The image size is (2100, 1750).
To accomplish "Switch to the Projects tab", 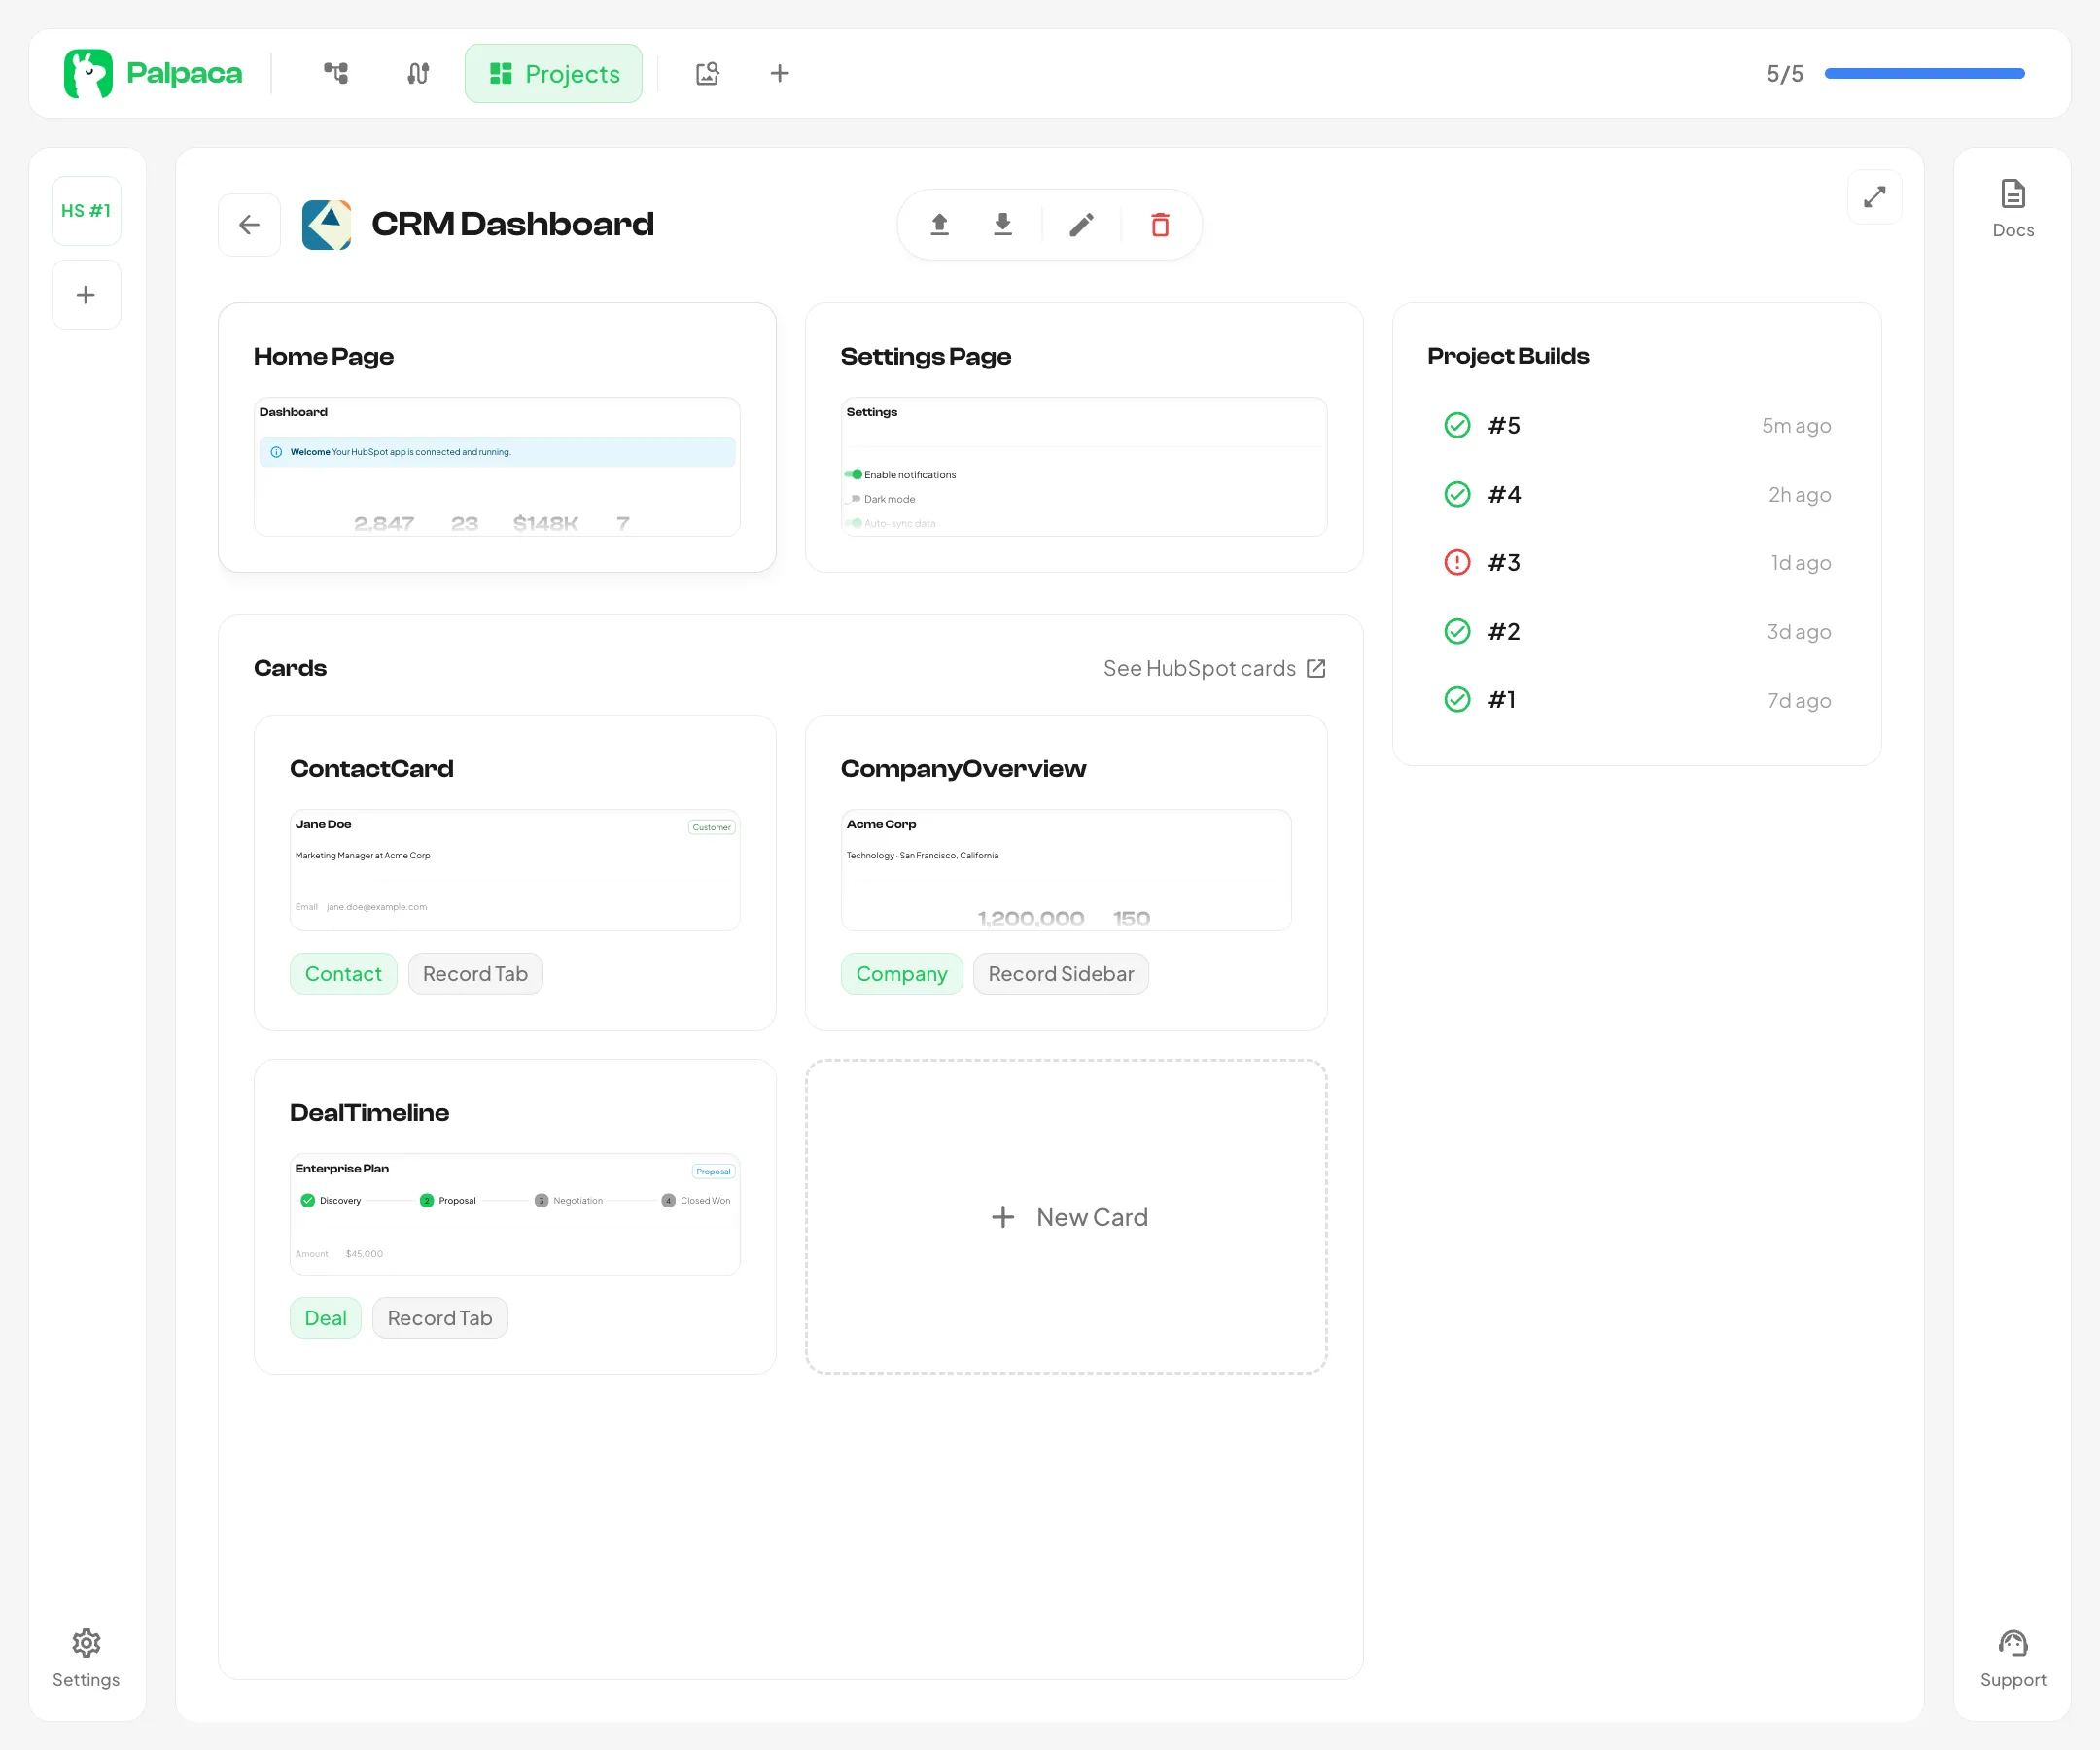I will 553,73.
